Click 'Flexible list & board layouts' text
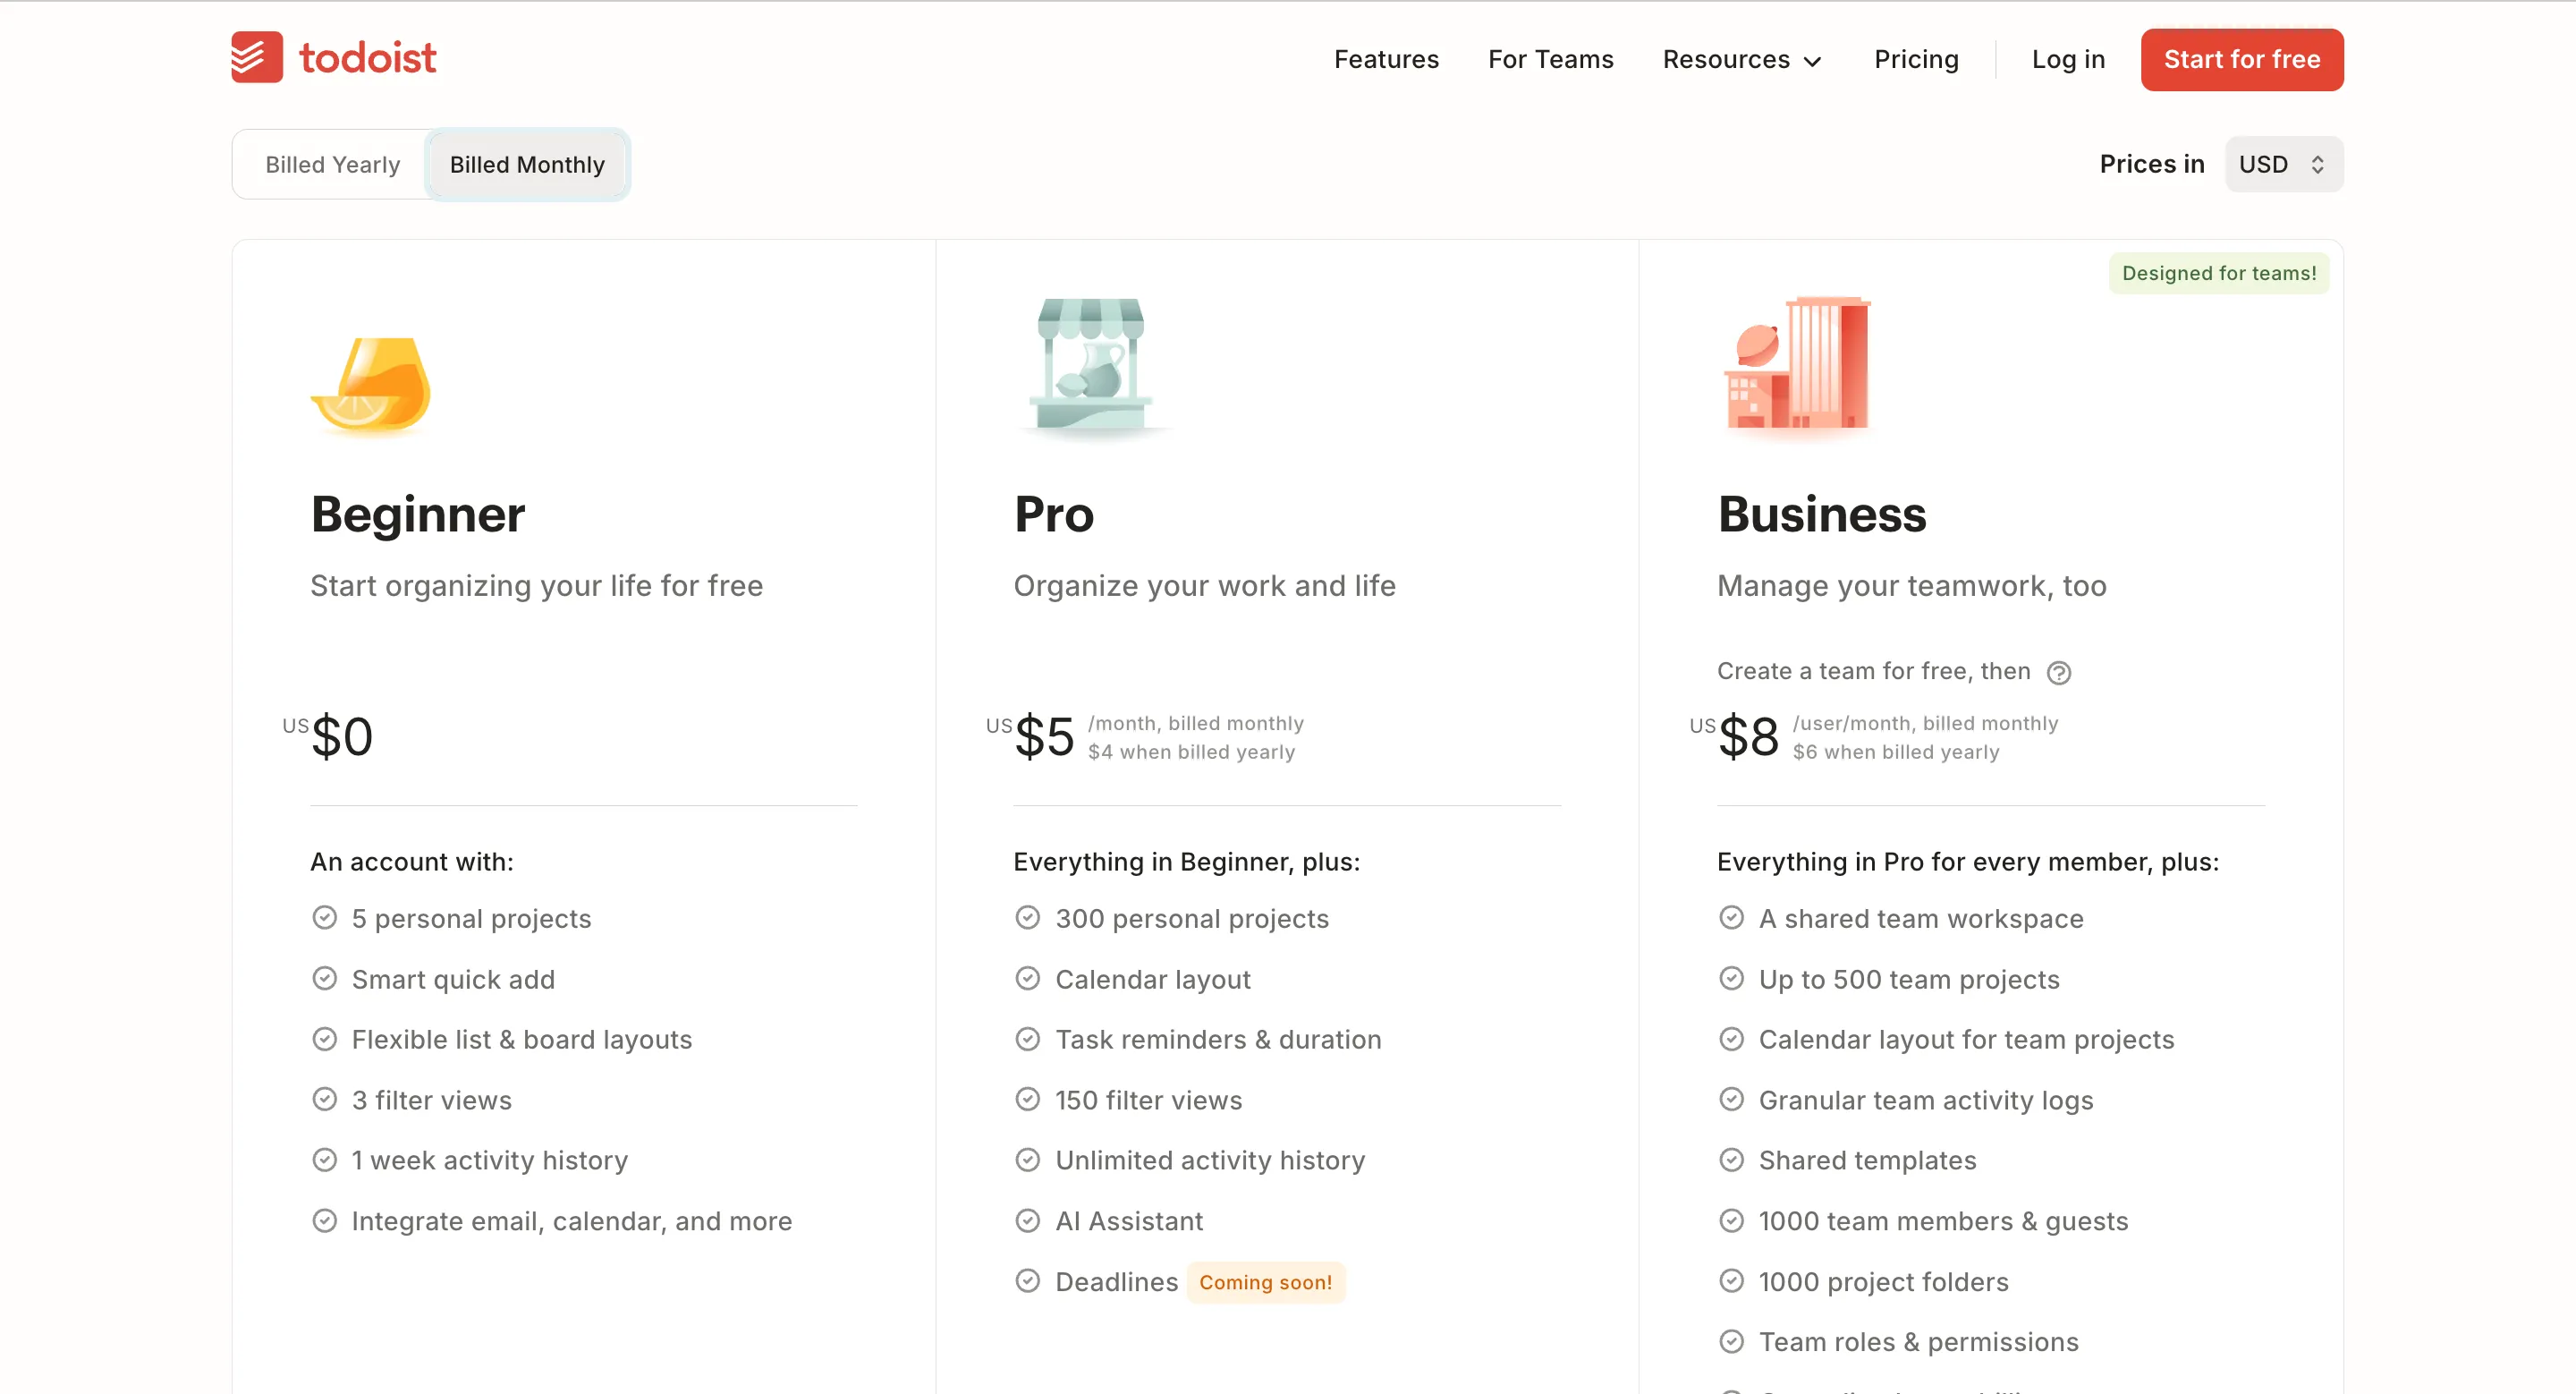Screen dimensions: 2576x1394 (521, 1039)
